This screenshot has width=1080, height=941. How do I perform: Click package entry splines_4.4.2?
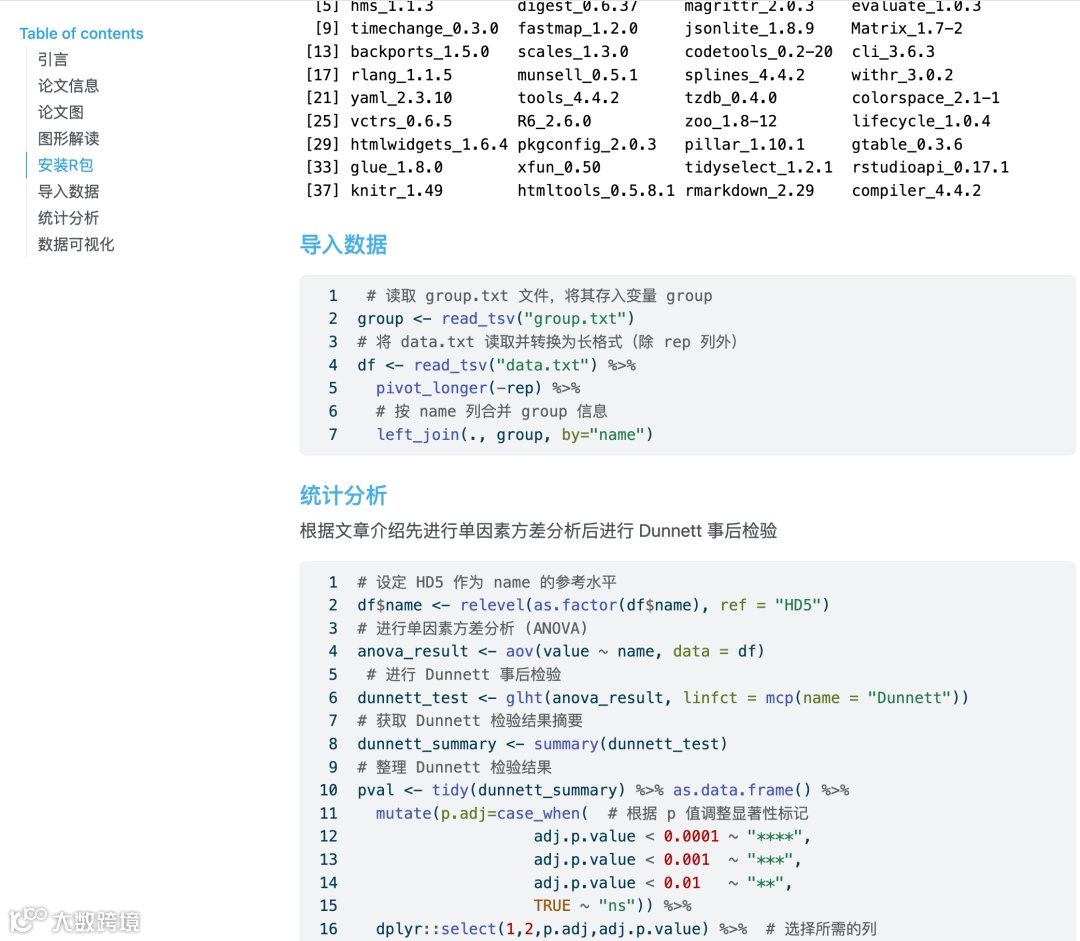tap(744, 74)
